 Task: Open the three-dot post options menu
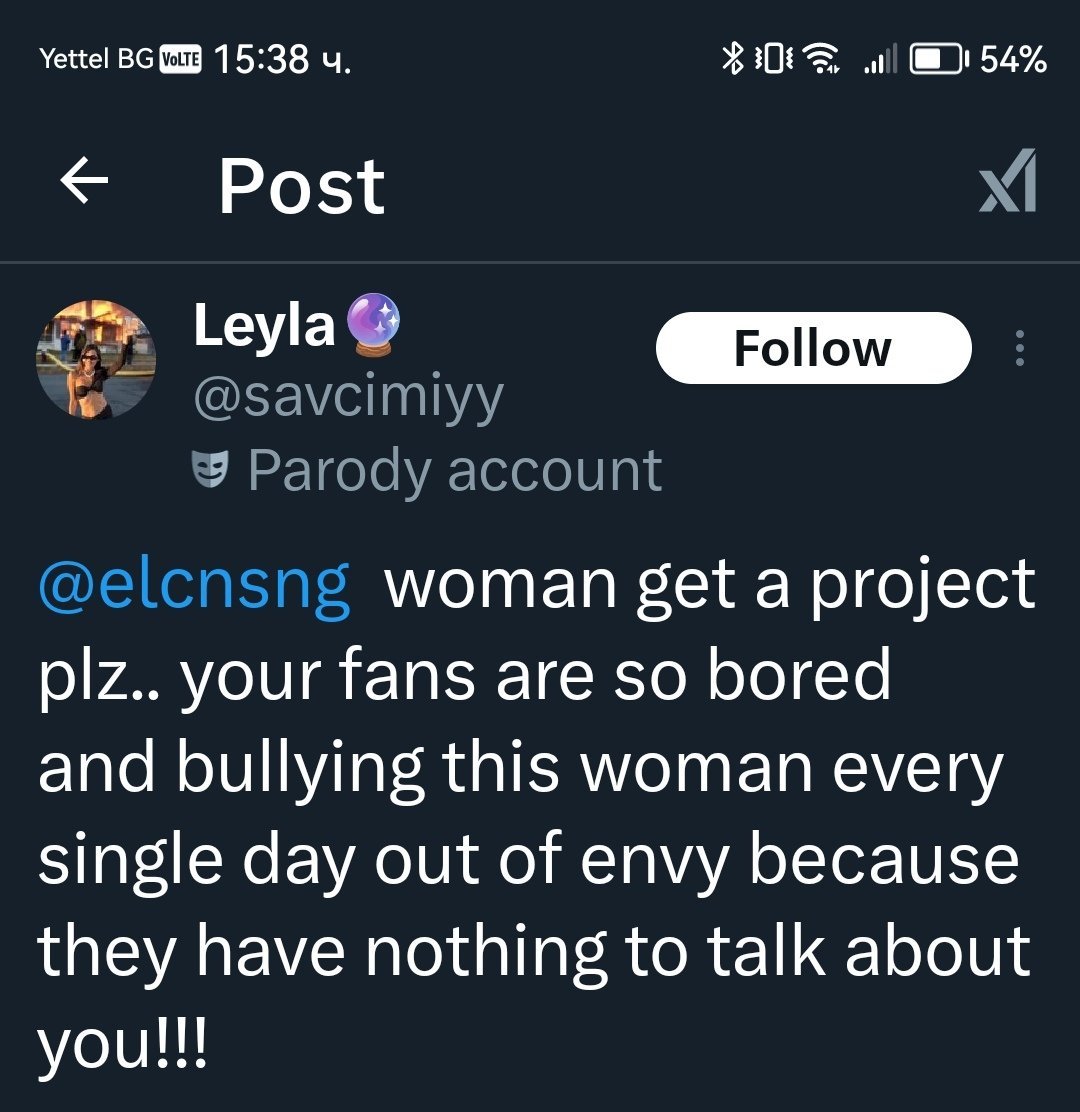pos(1019,348)
